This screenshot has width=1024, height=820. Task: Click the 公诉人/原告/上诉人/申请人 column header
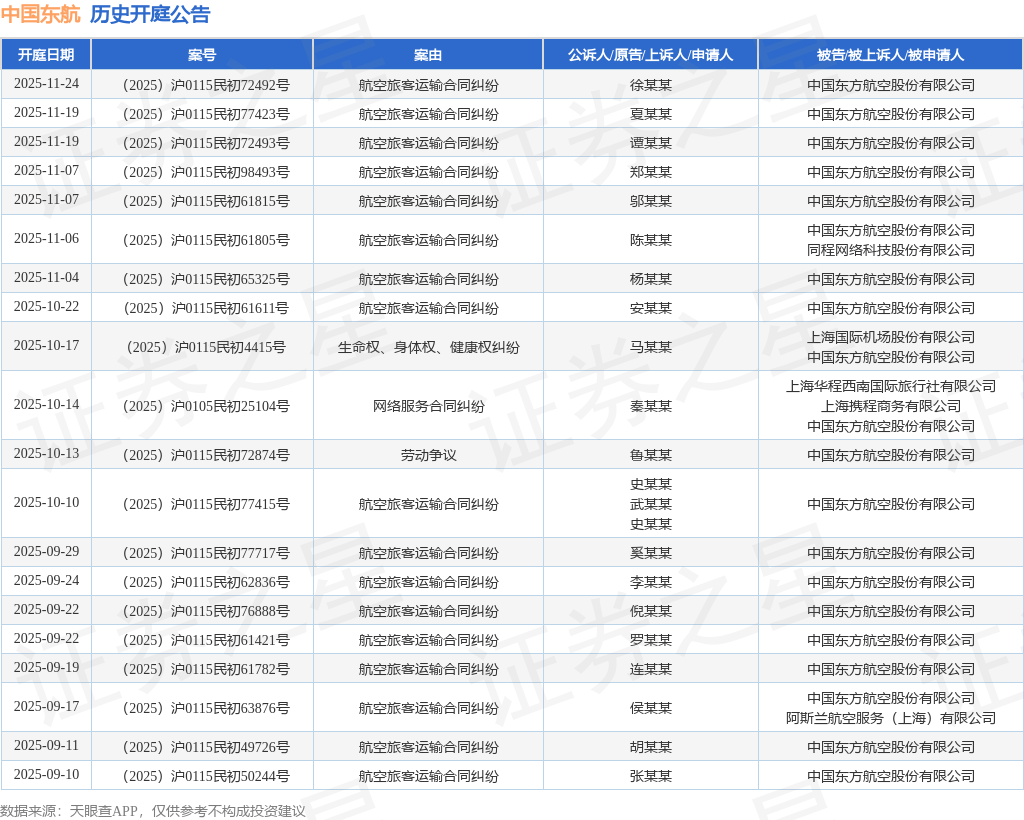click(650, 55)
